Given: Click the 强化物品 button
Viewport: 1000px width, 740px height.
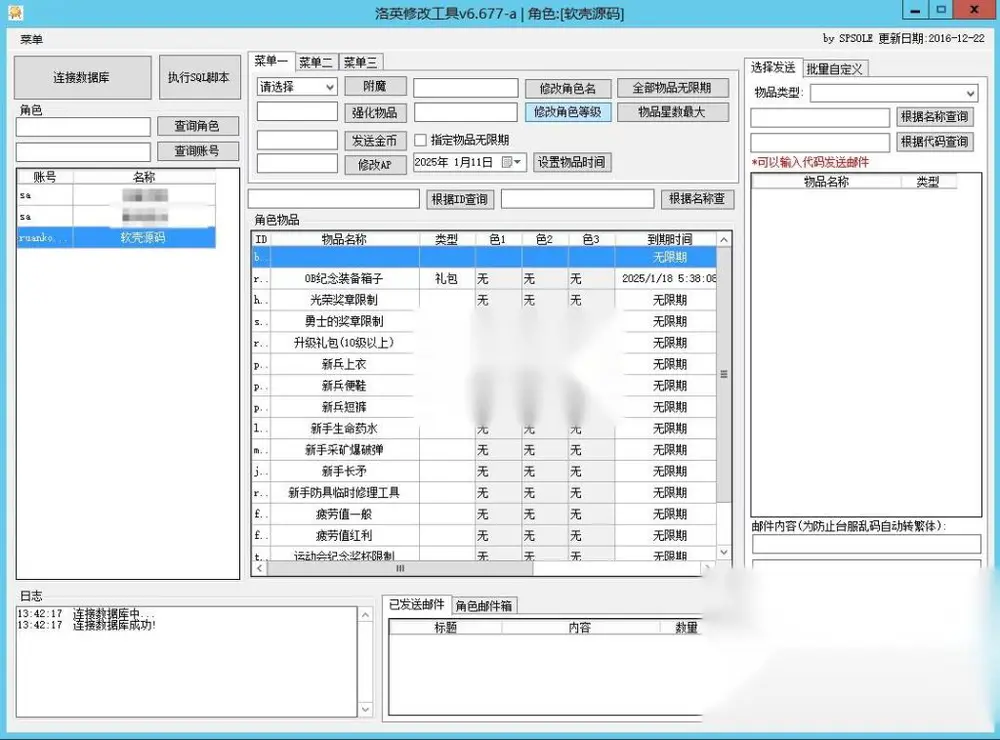Looking at the screenshot, I should 375,113.
